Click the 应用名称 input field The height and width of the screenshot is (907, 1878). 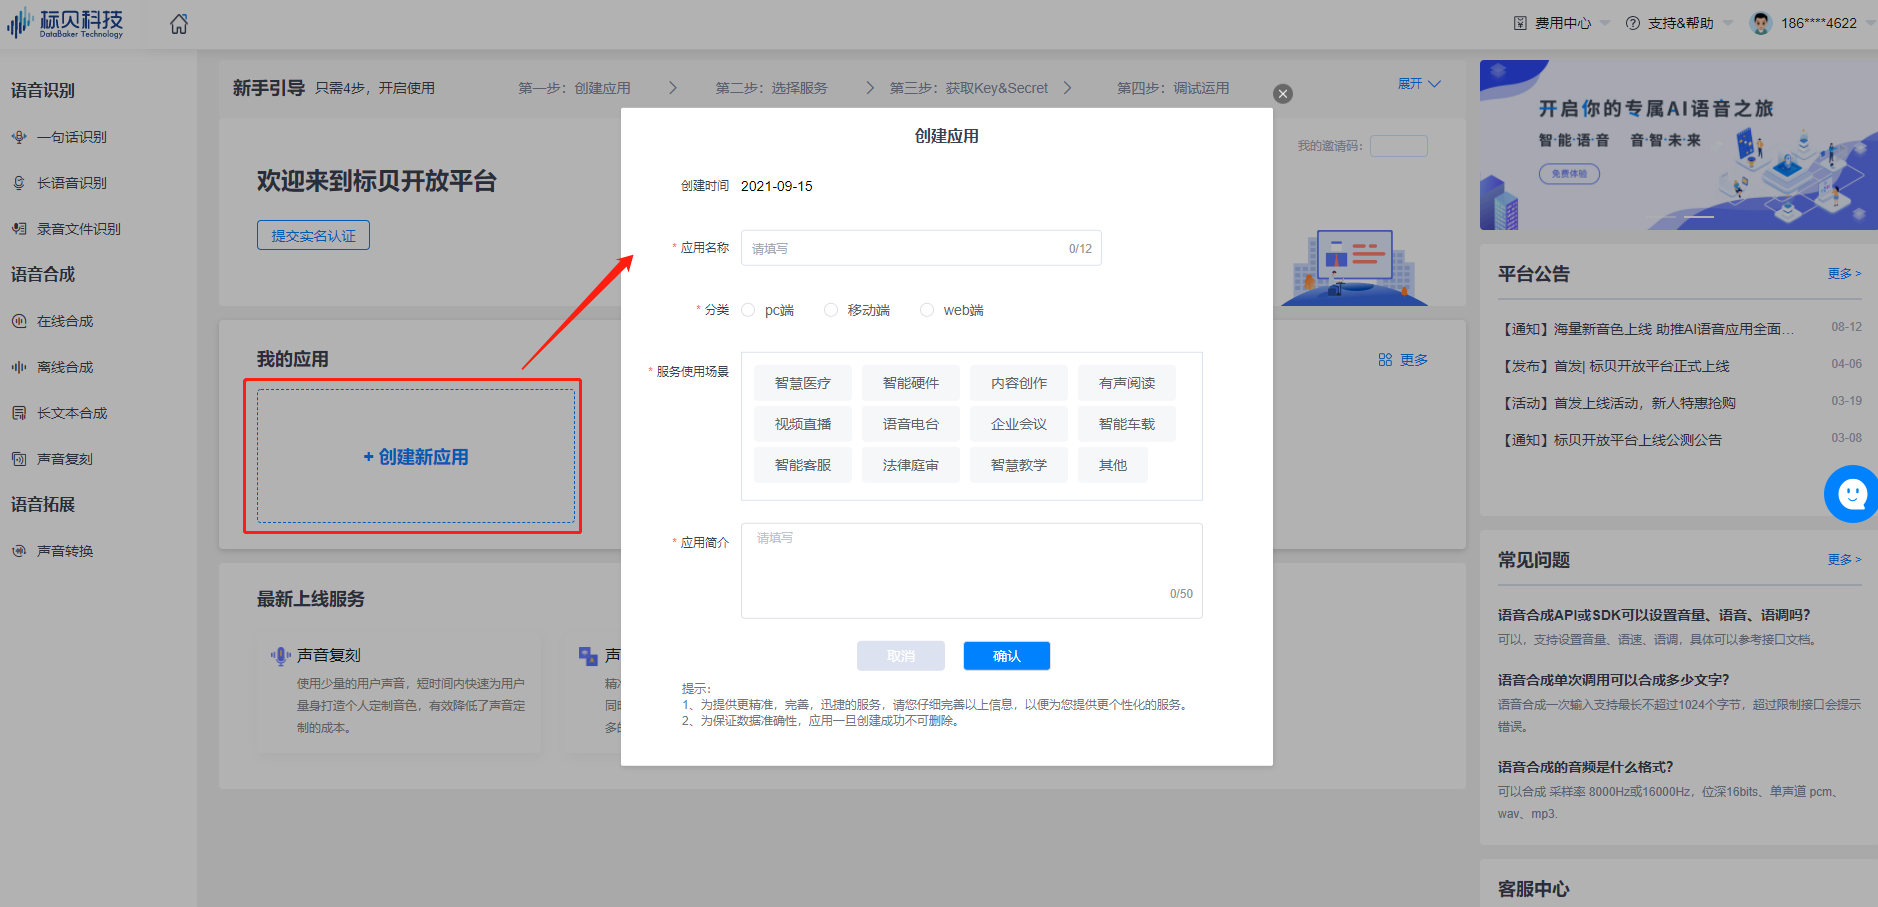pyautogui.click(x=920, y=247)
